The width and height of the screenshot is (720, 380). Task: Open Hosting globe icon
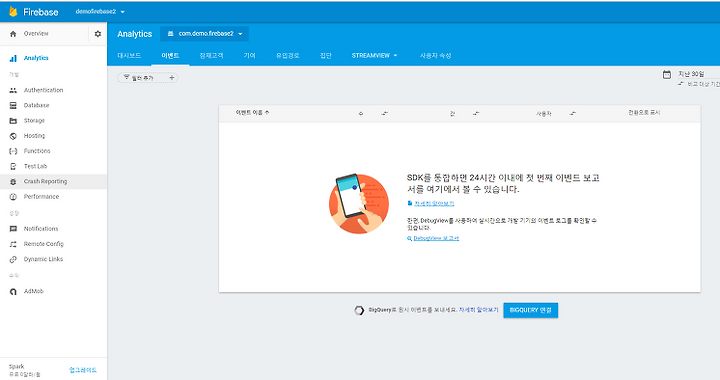click(x=13, y=136)
